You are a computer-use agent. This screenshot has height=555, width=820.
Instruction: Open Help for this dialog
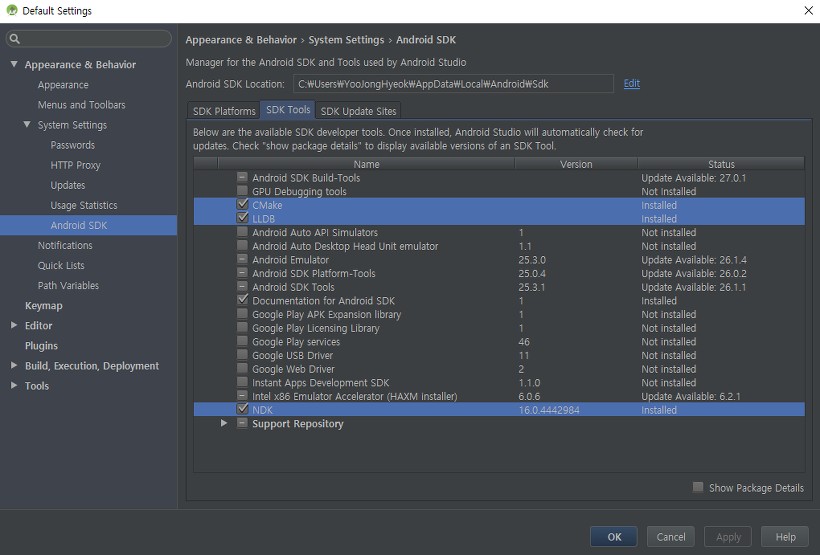tap(785, 537)
